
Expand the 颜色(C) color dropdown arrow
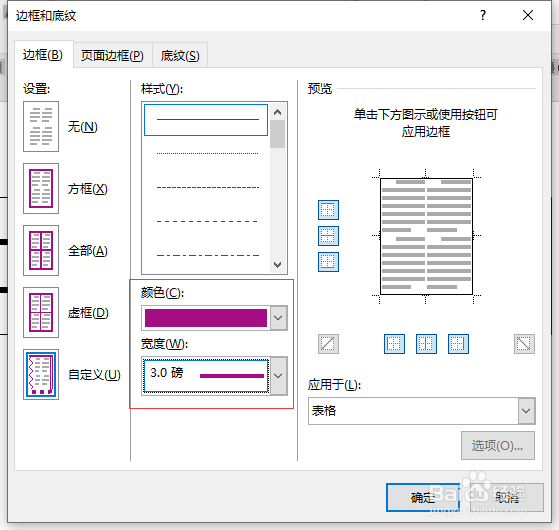pos(278,318)
